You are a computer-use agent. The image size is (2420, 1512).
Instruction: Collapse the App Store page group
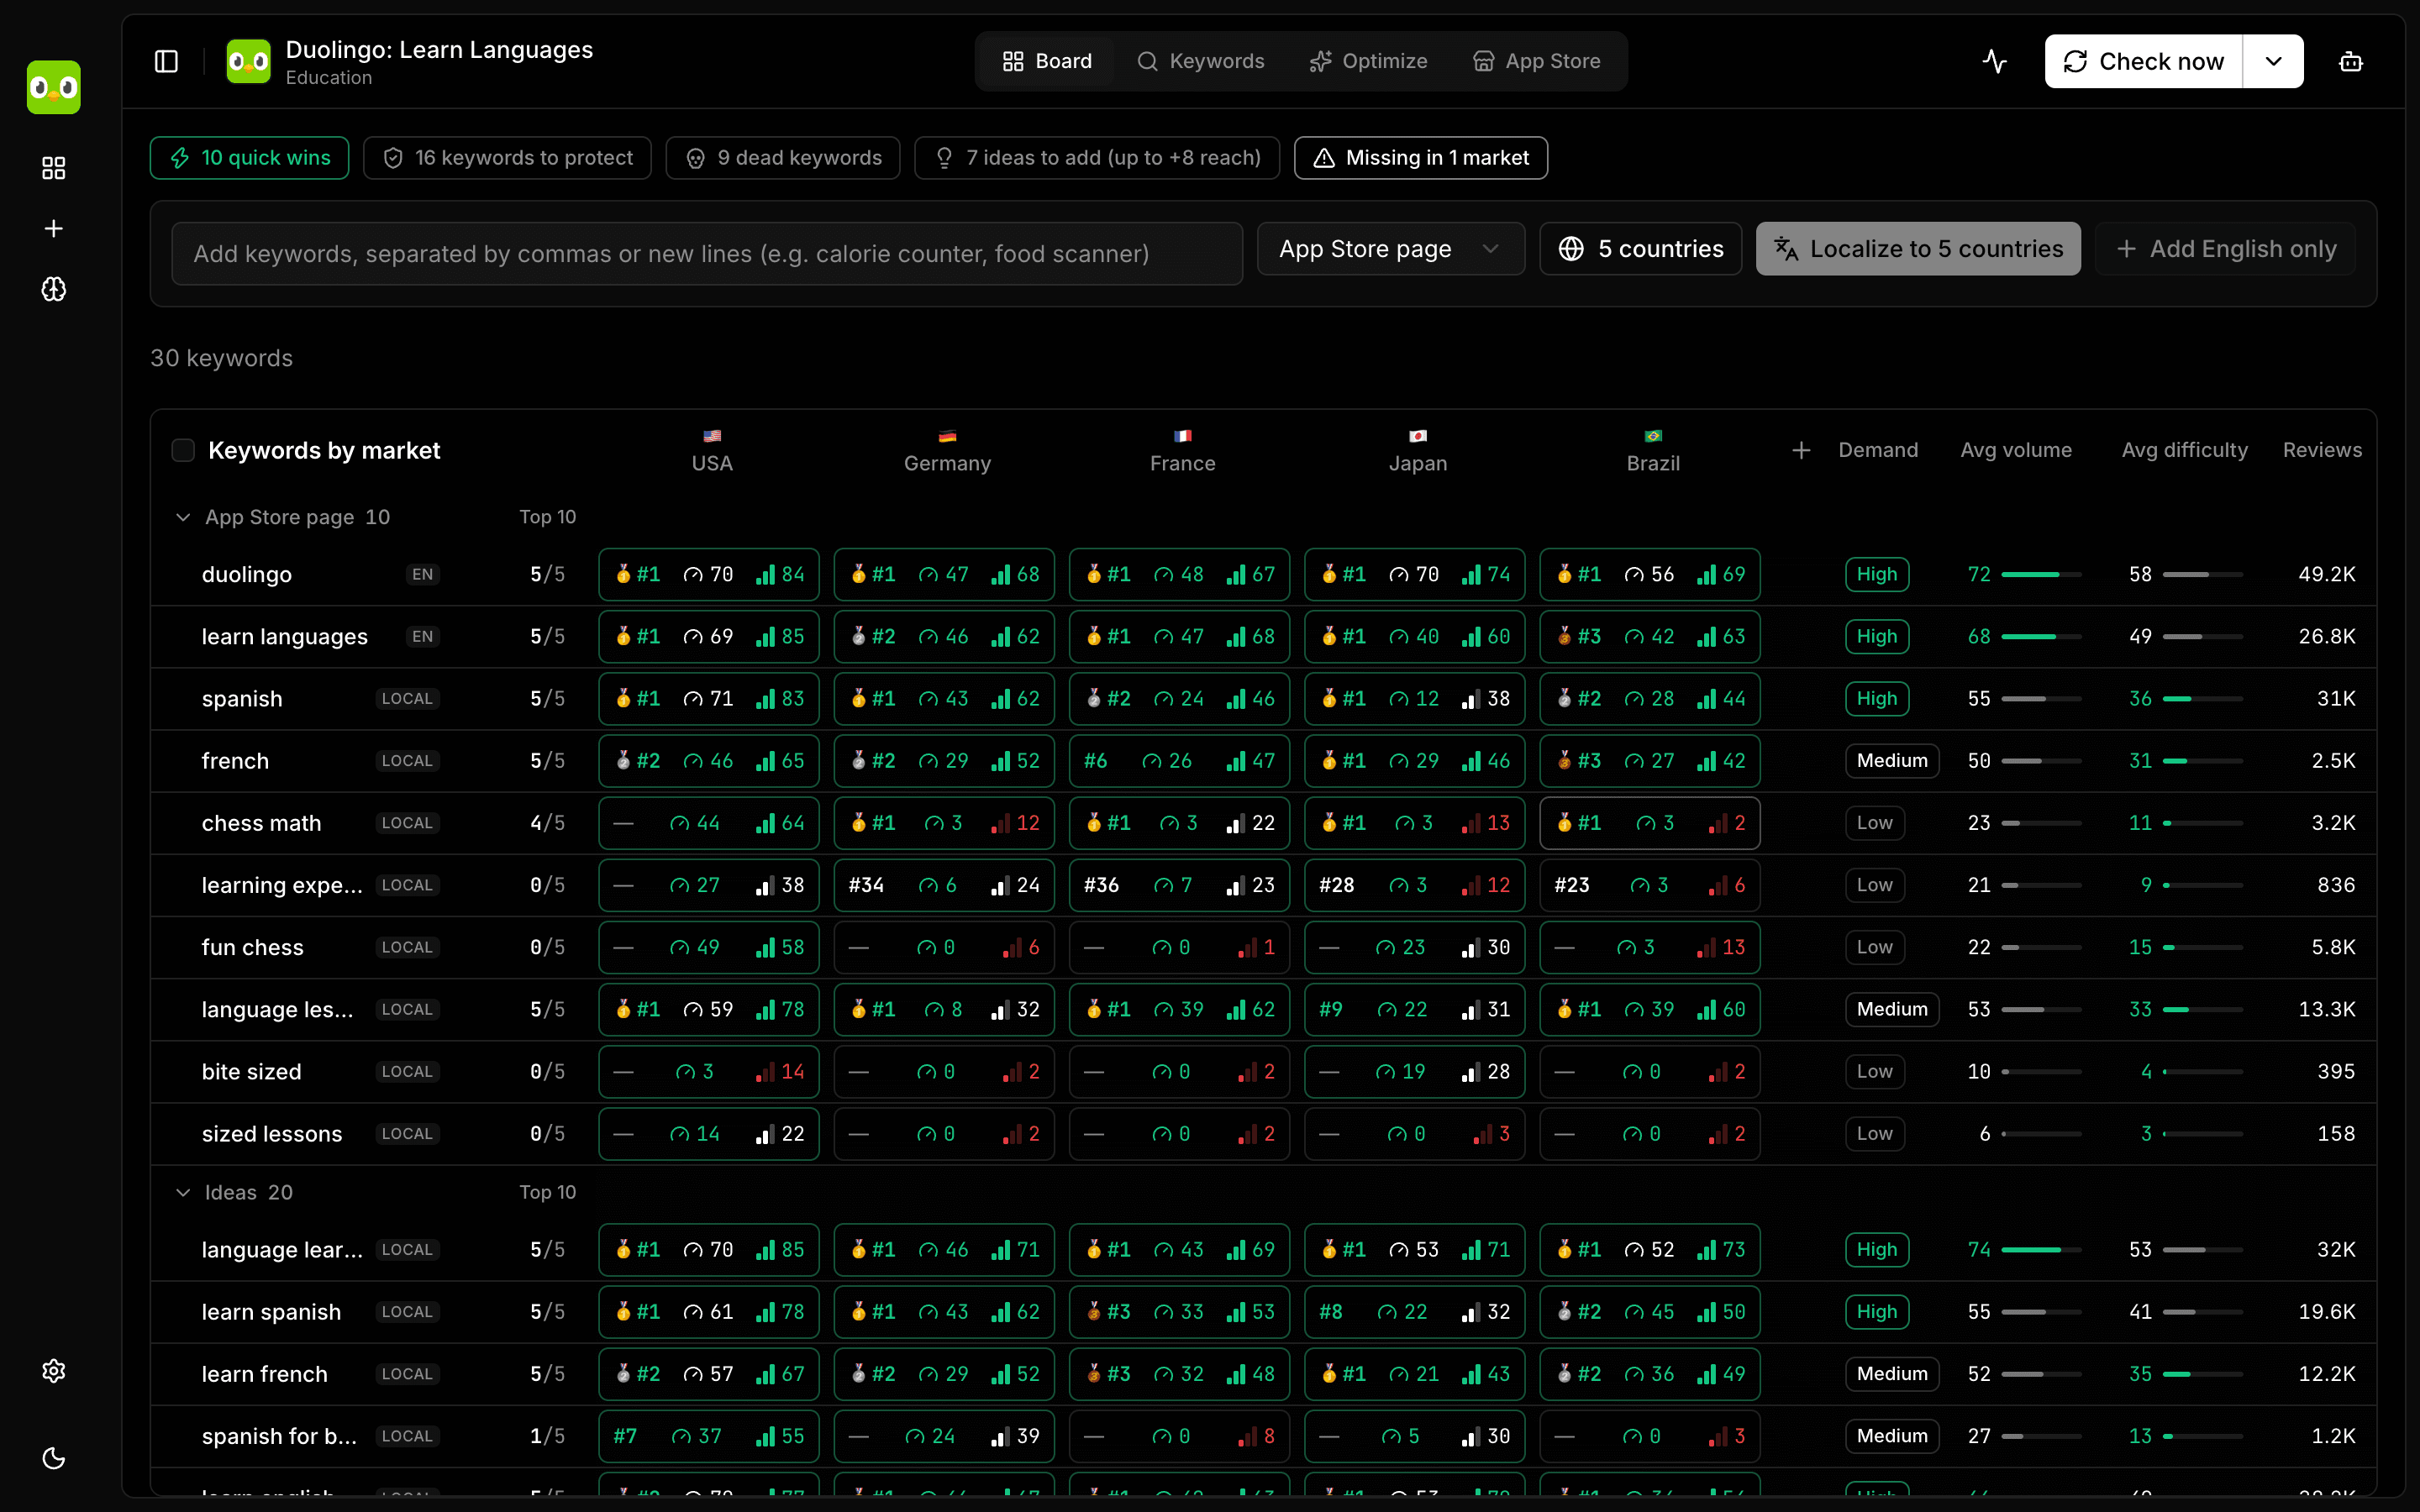pyautogui.click(x=183, y=517)
